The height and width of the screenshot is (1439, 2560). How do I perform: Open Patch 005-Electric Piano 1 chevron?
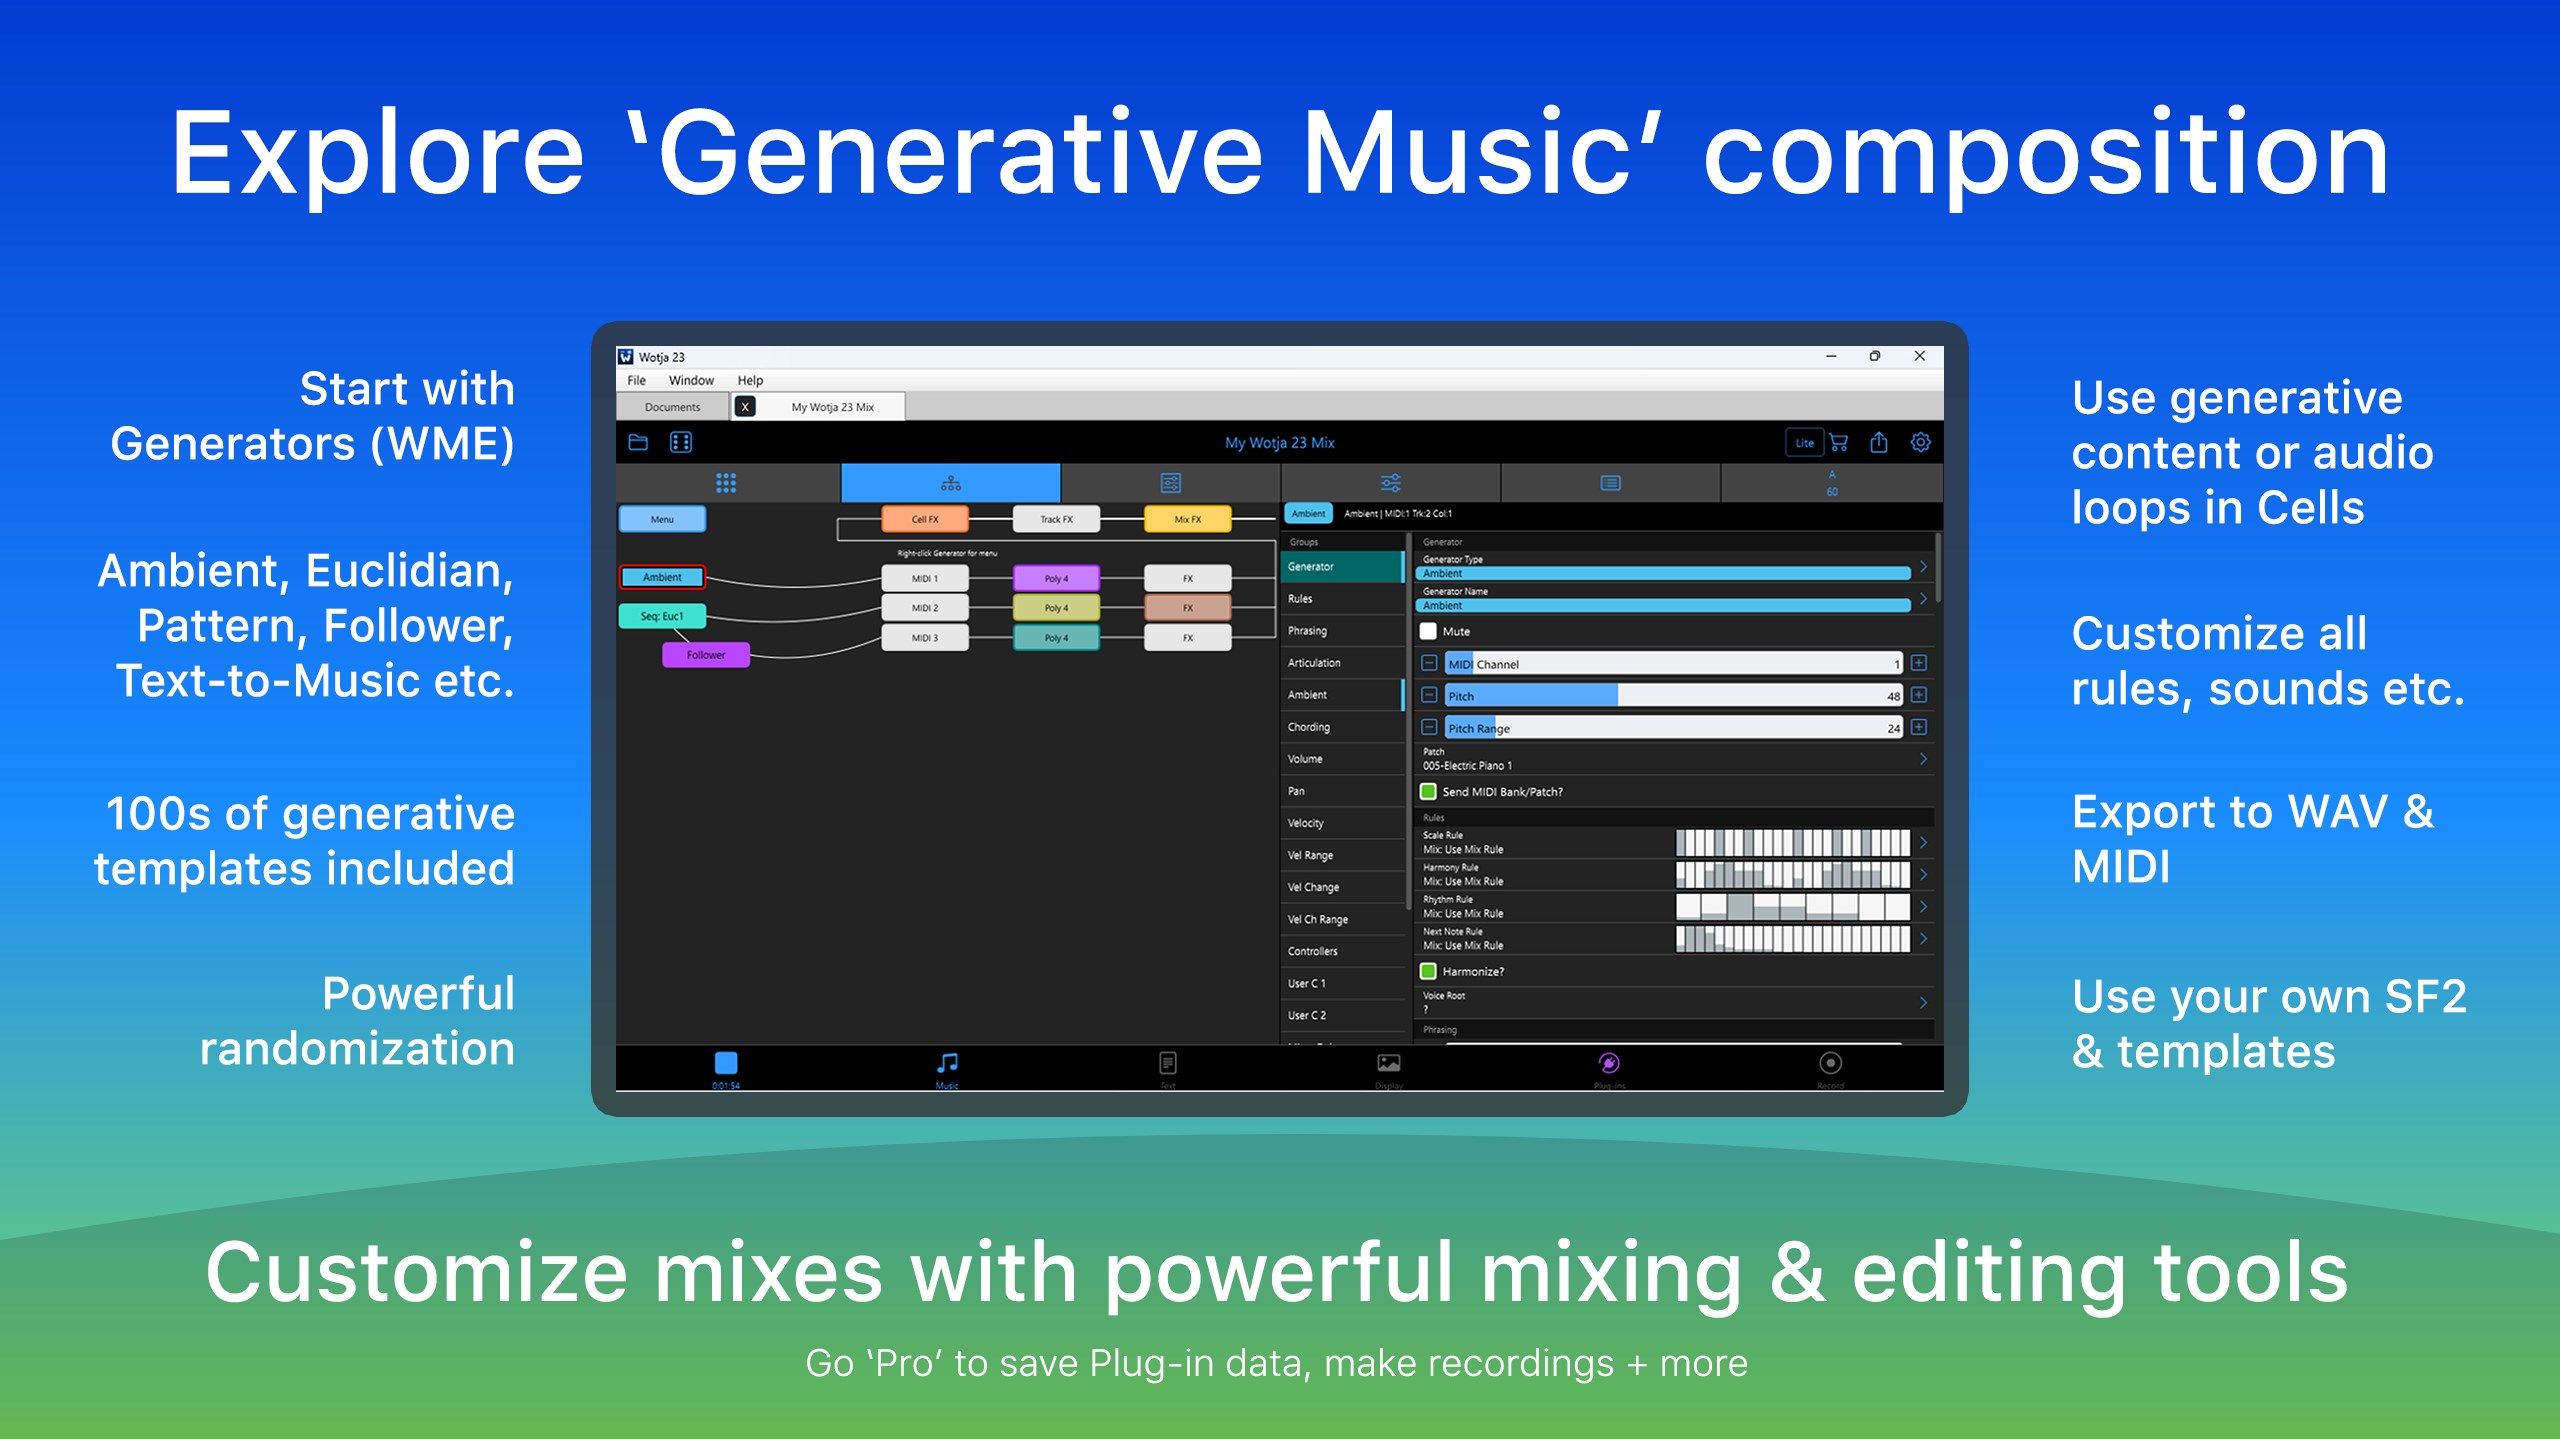pos(1922,759)
